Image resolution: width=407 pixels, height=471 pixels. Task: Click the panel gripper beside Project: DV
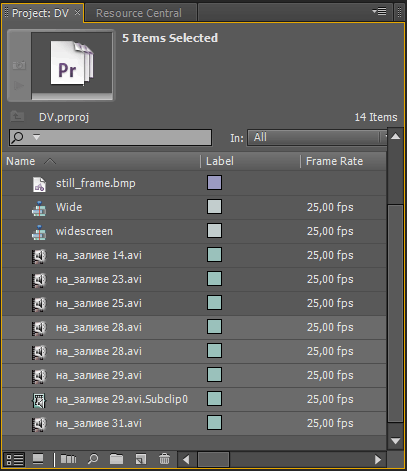6,13
